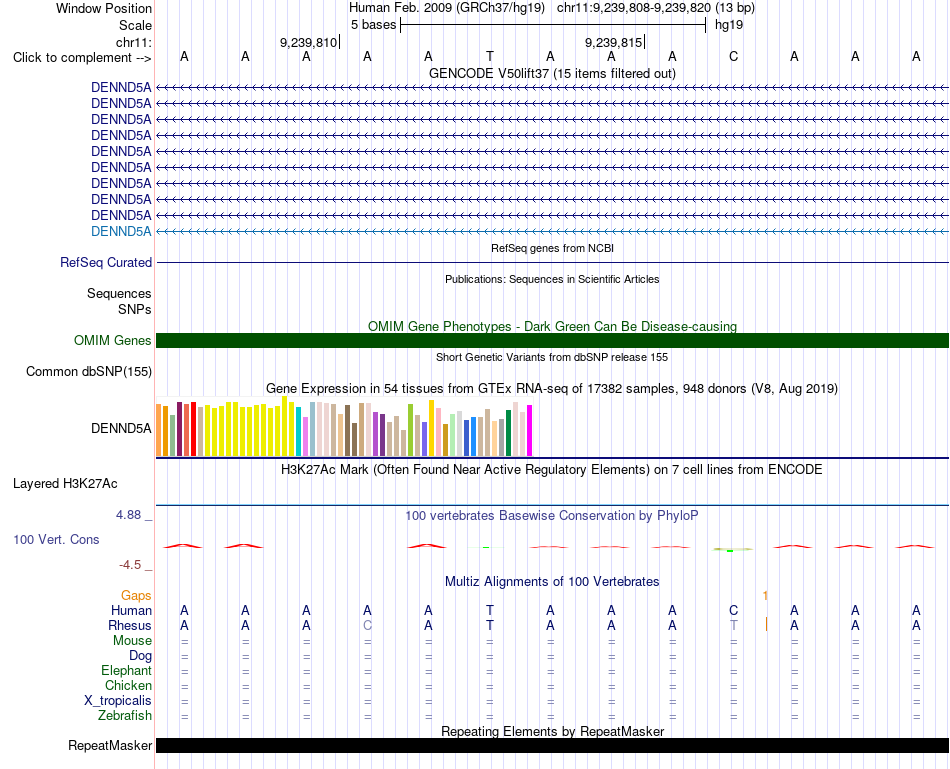
Task: Click the C base in the sequence row
Action: point(733,56)
